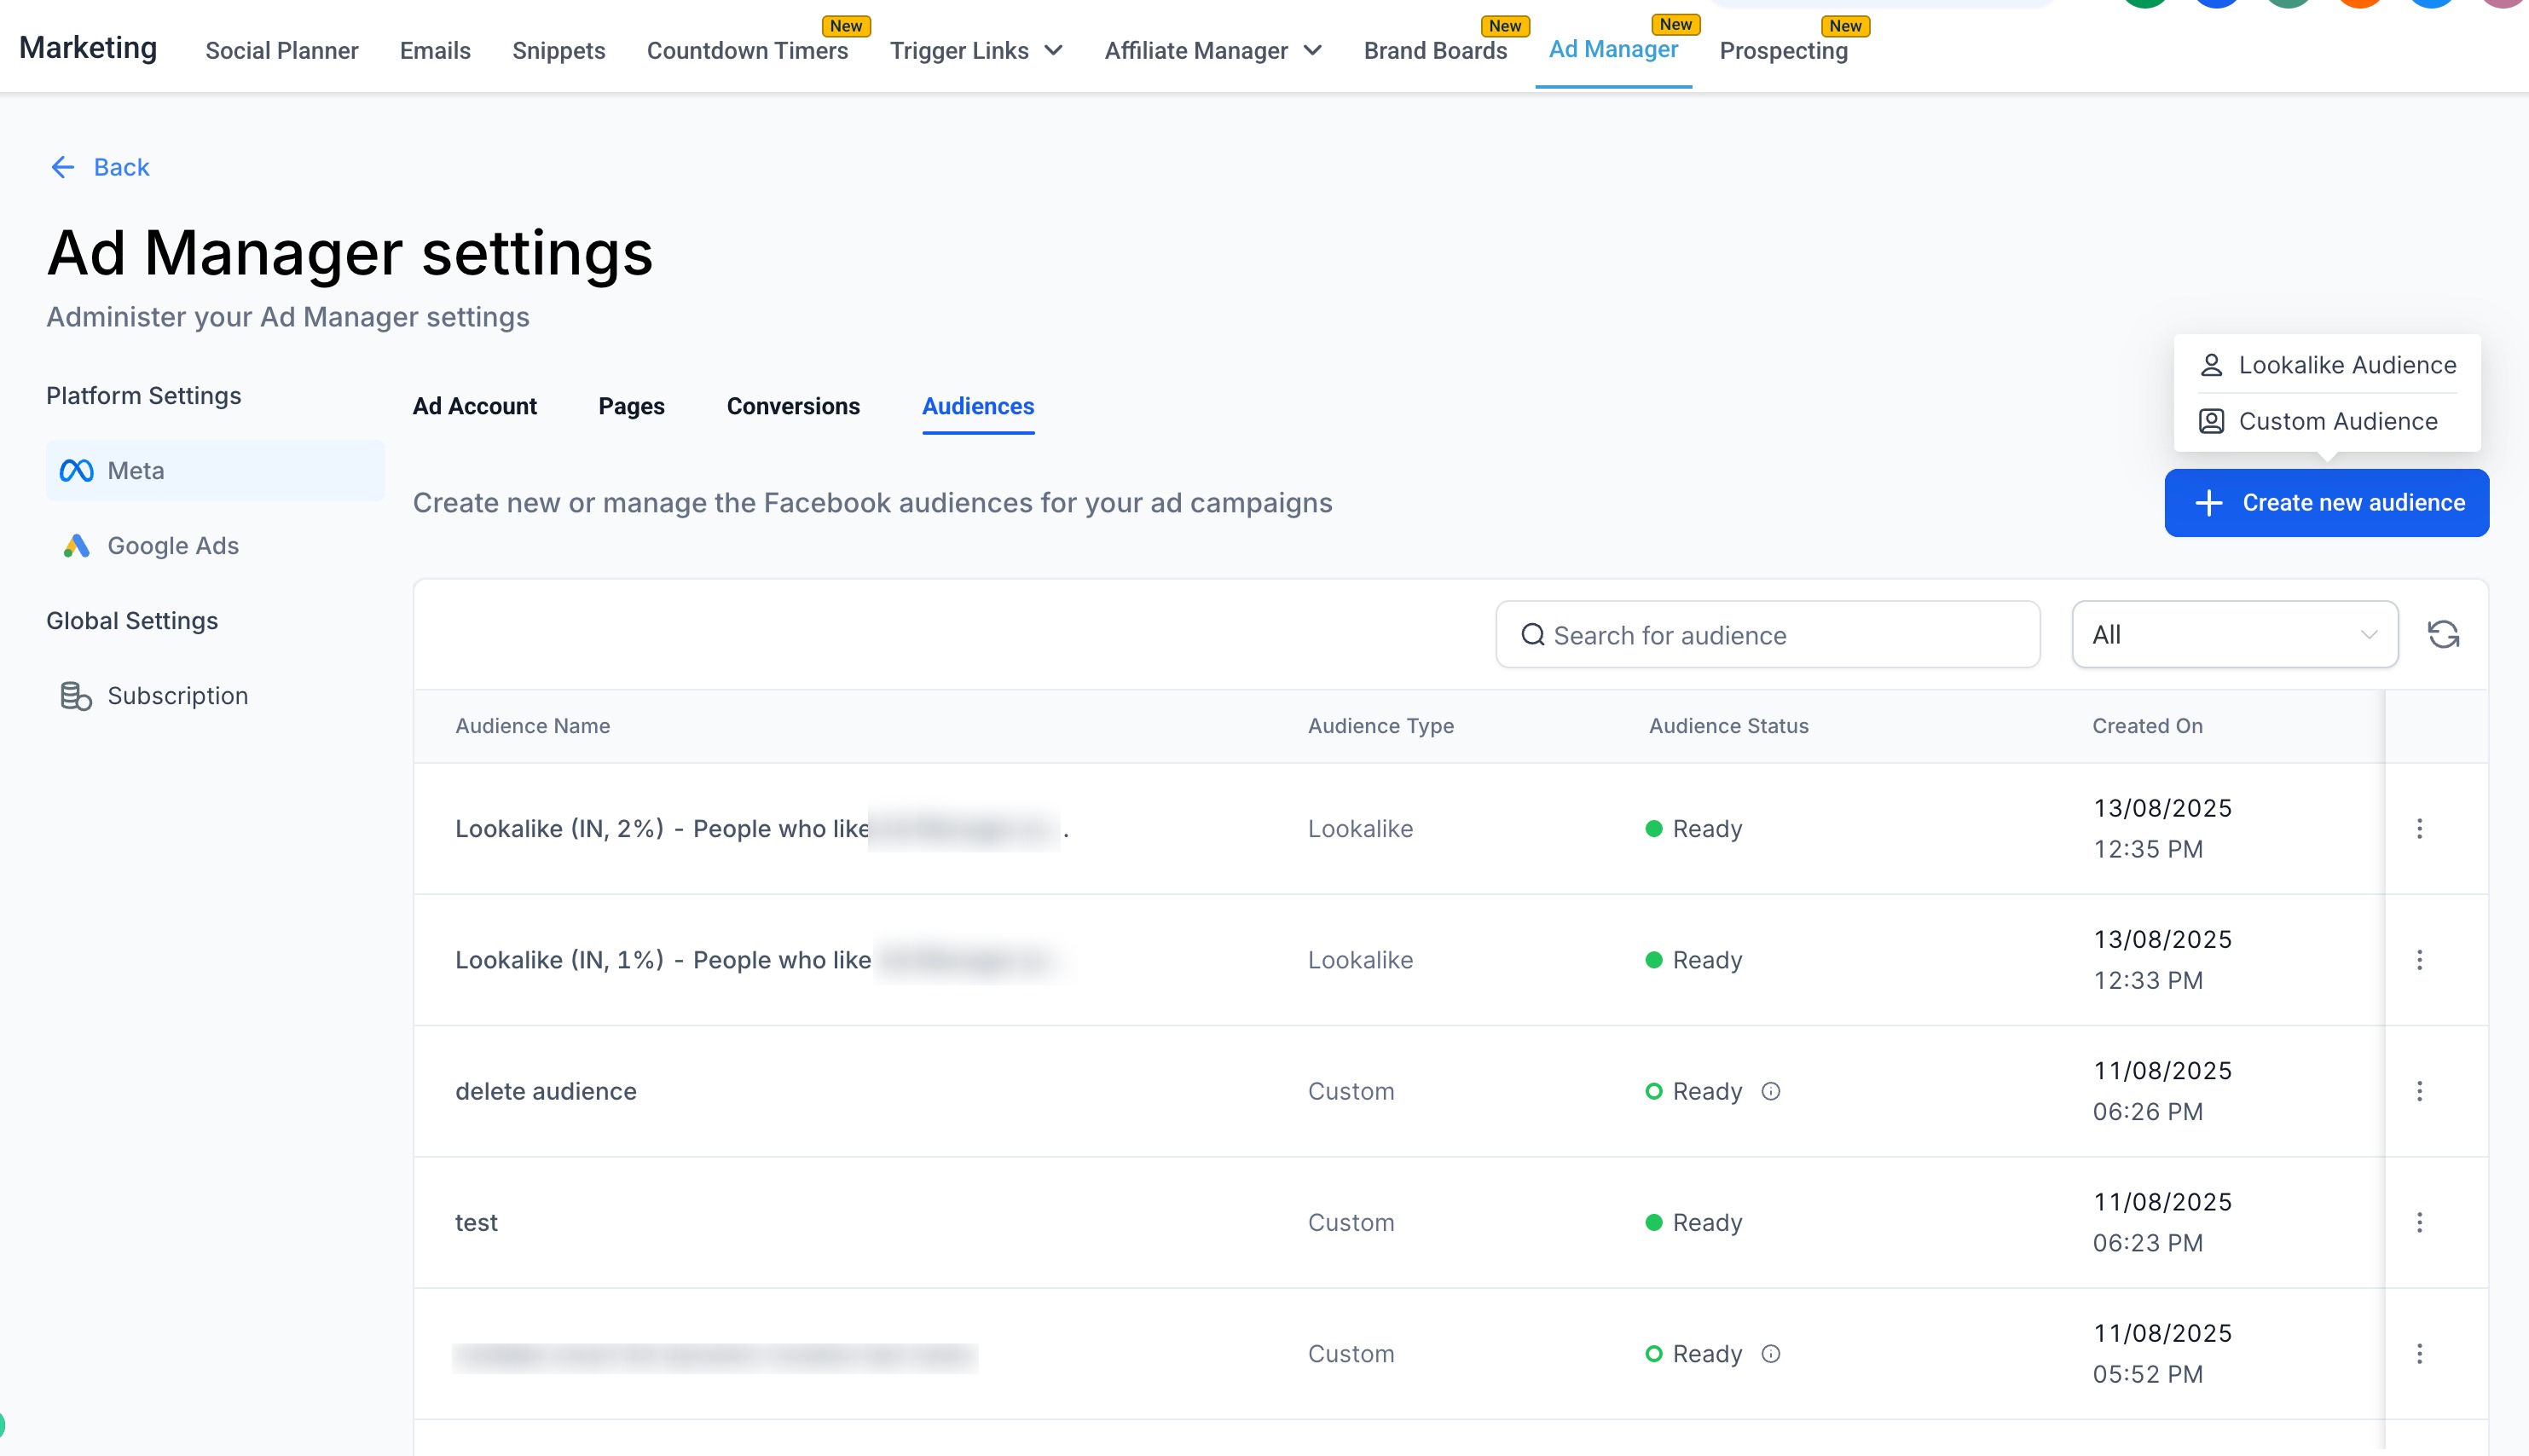This screenshot has height=1456, width=2529.
Task: Choose Lookalike Audience from popup menu
Action: 2346,365
